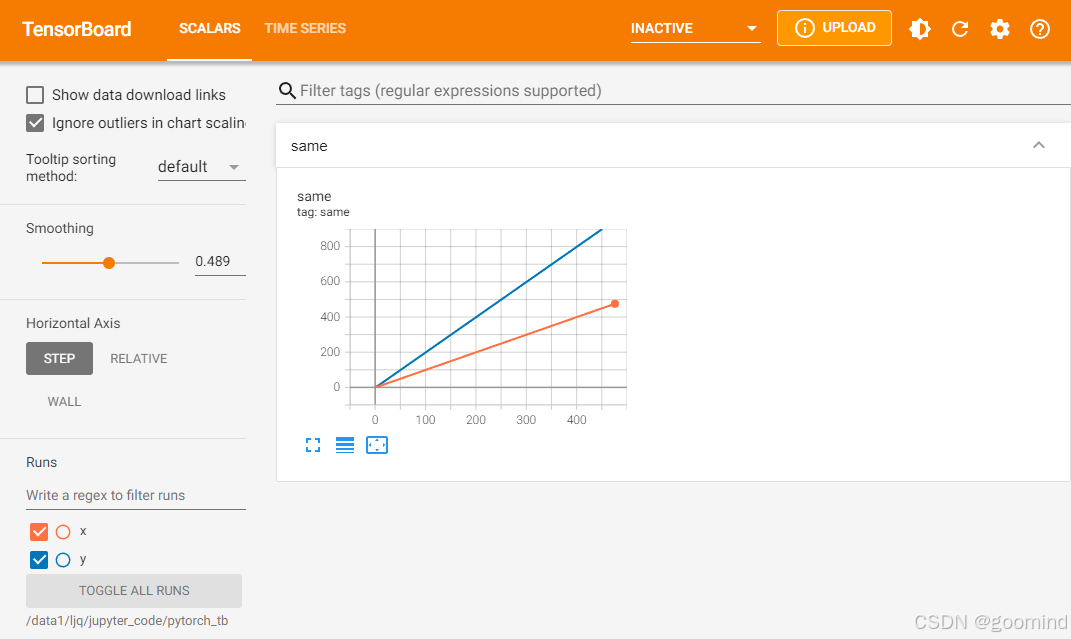Viewport: 1071px width, 639px height.
Task: Collapse the same tag group
Action: [x=1038, y=145]
